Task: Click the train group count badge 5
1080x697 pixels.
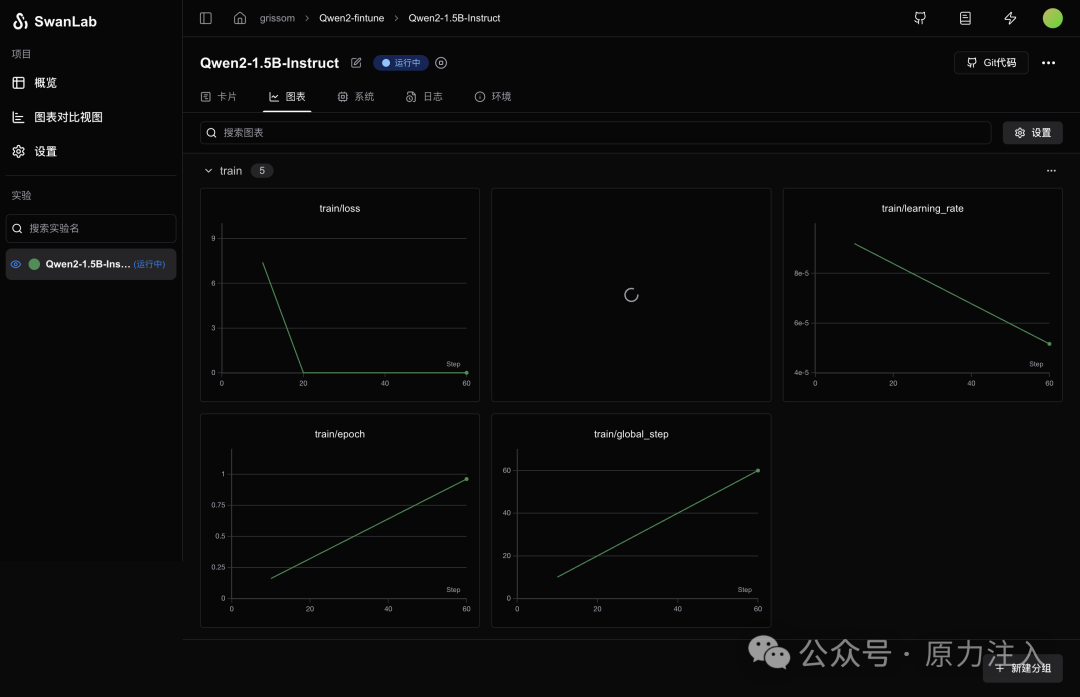Action: coord(262,171)
